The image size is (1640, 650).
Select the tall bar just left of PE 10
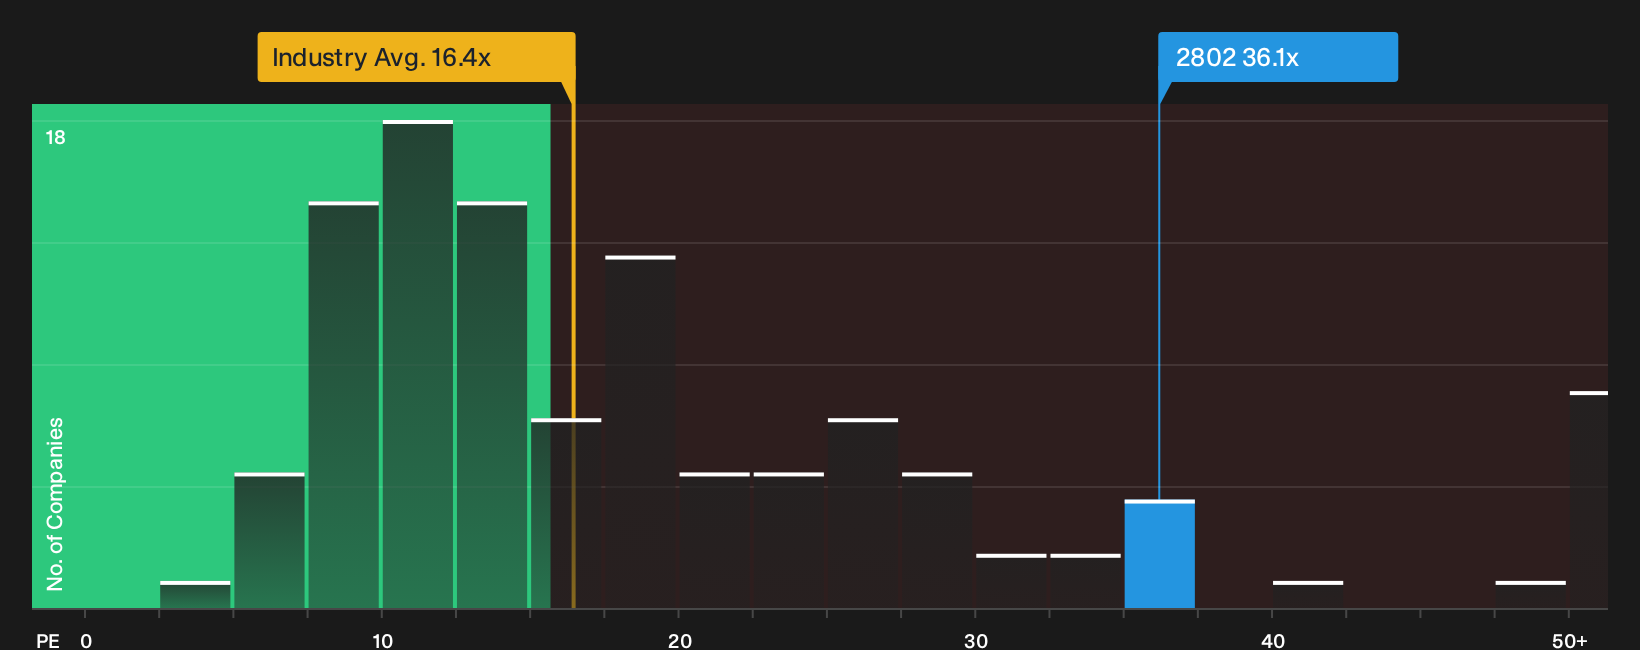(344, 405)
